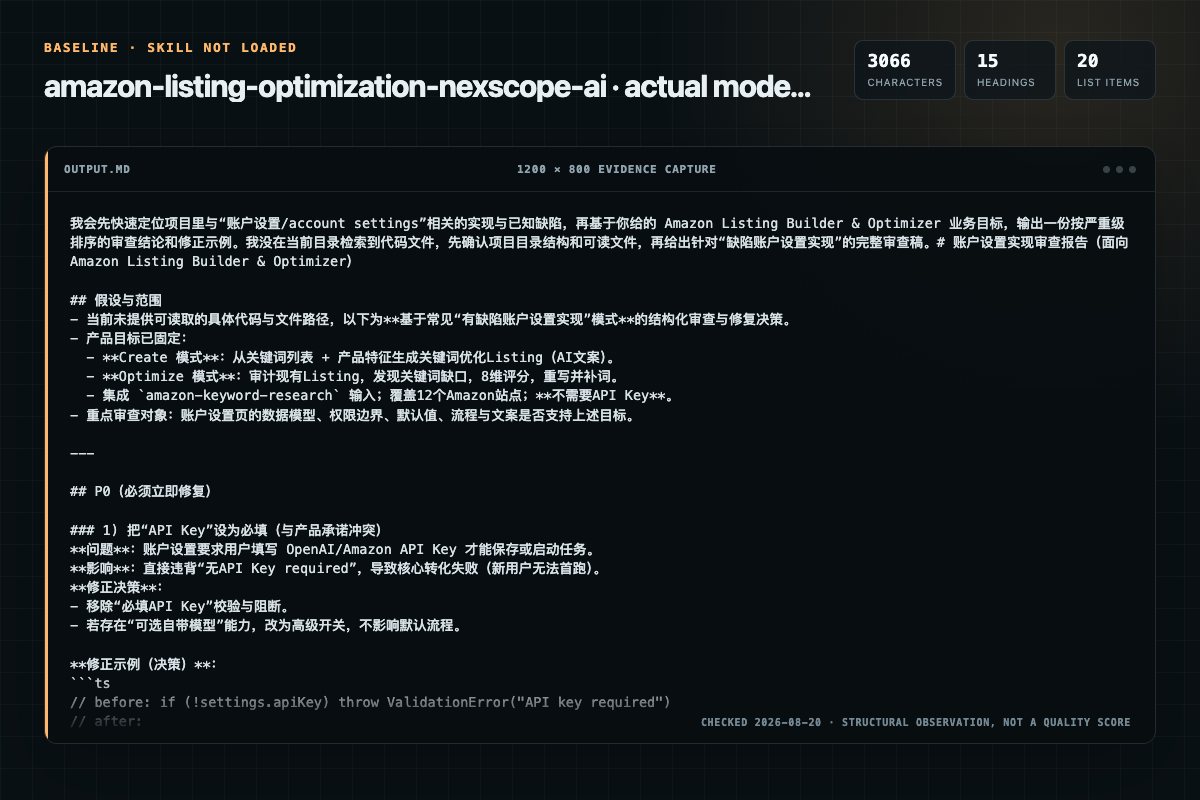Click the '- 若存在“可选自带模型”能力' bullet
The width and height of the screenshot is (1200, 800).
pos(265,626)
